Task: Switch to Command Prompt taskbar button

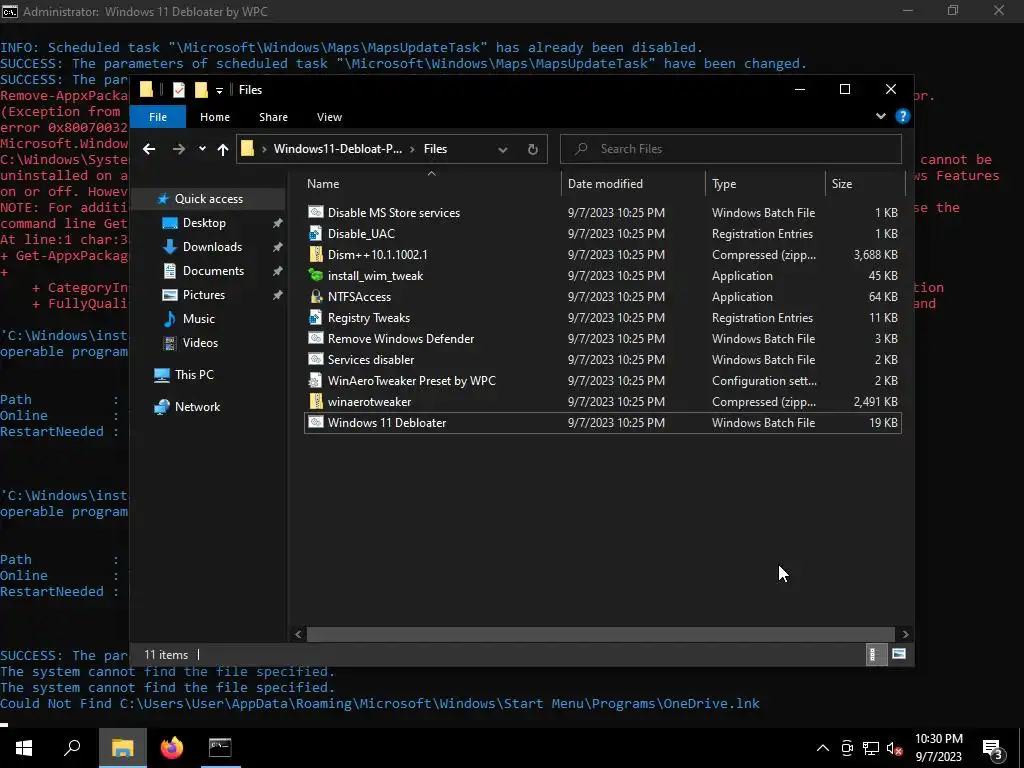Action: point(220,748)
